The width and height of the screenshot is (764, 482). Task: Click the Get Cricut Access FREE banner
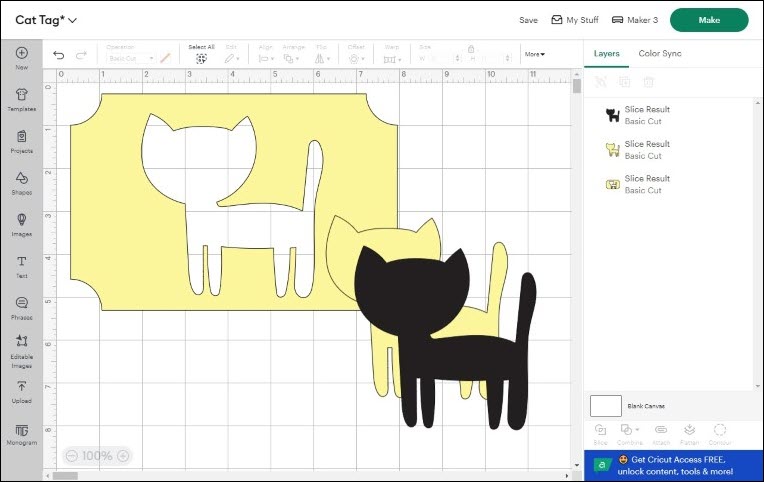674,465
